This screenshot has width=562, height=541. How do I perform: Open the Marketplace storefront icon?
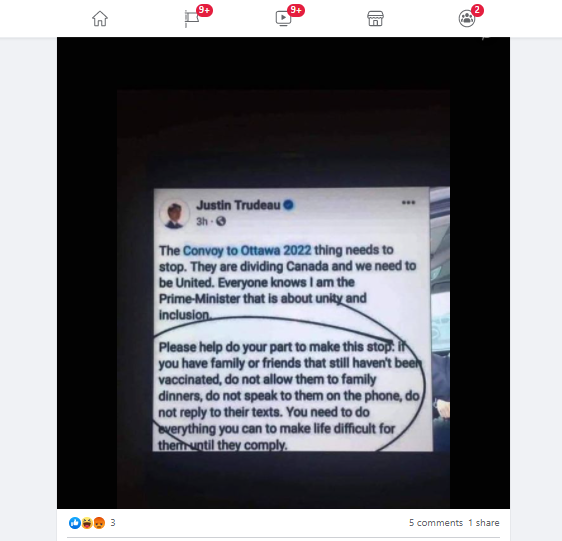coord(375,19)
